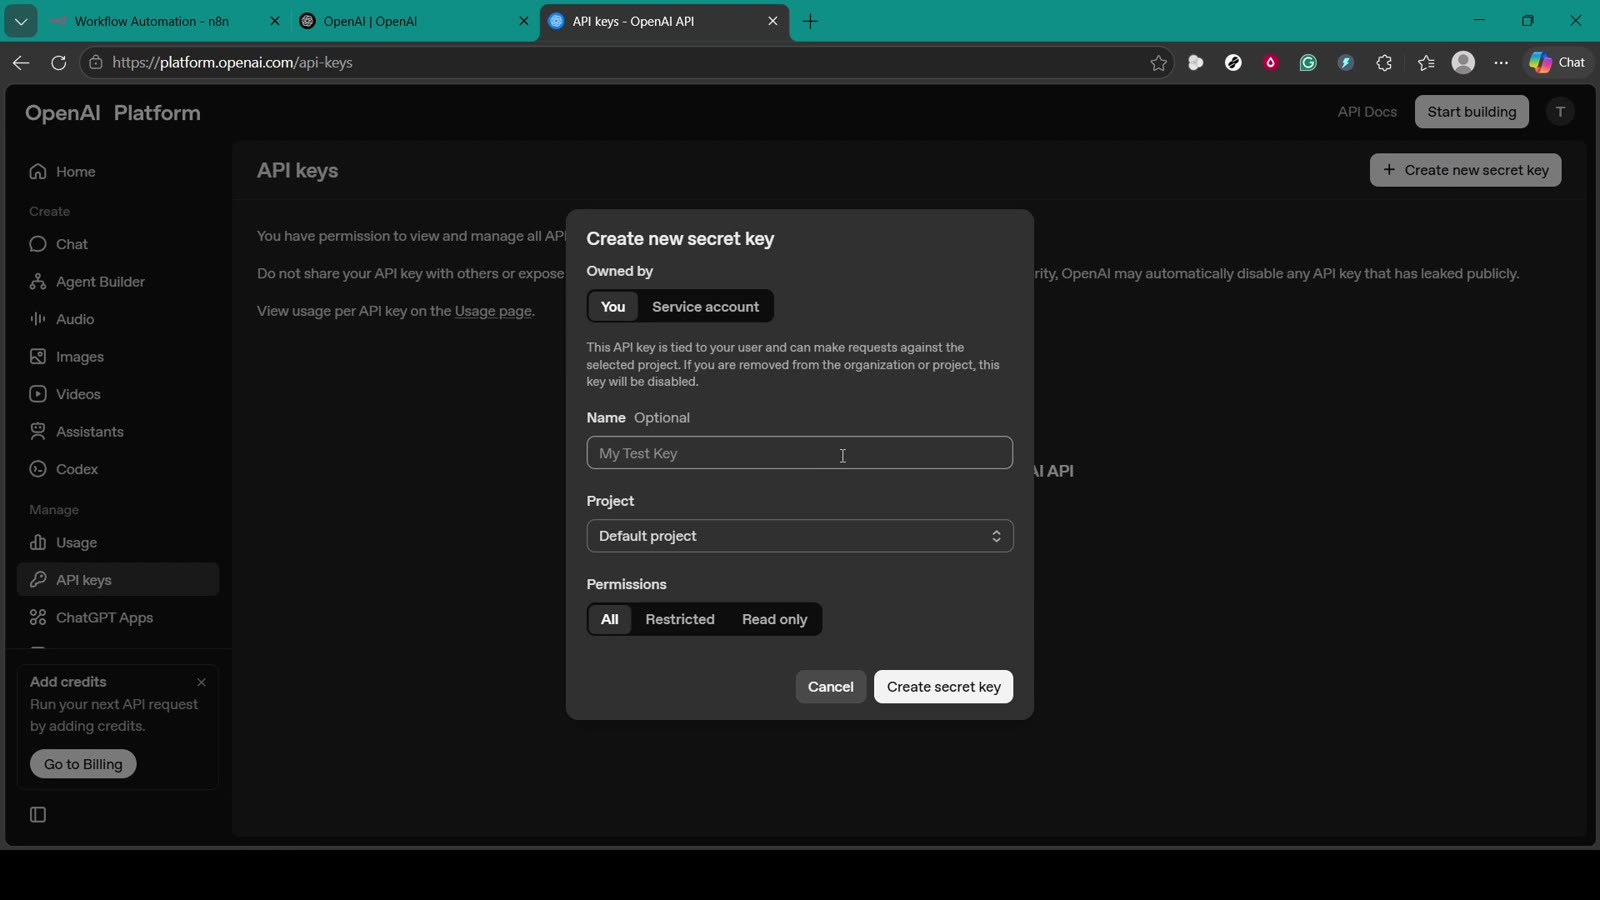Set key owner to You
The width and height of the screenshot is (1600, 900).
(x=613, y=307)
